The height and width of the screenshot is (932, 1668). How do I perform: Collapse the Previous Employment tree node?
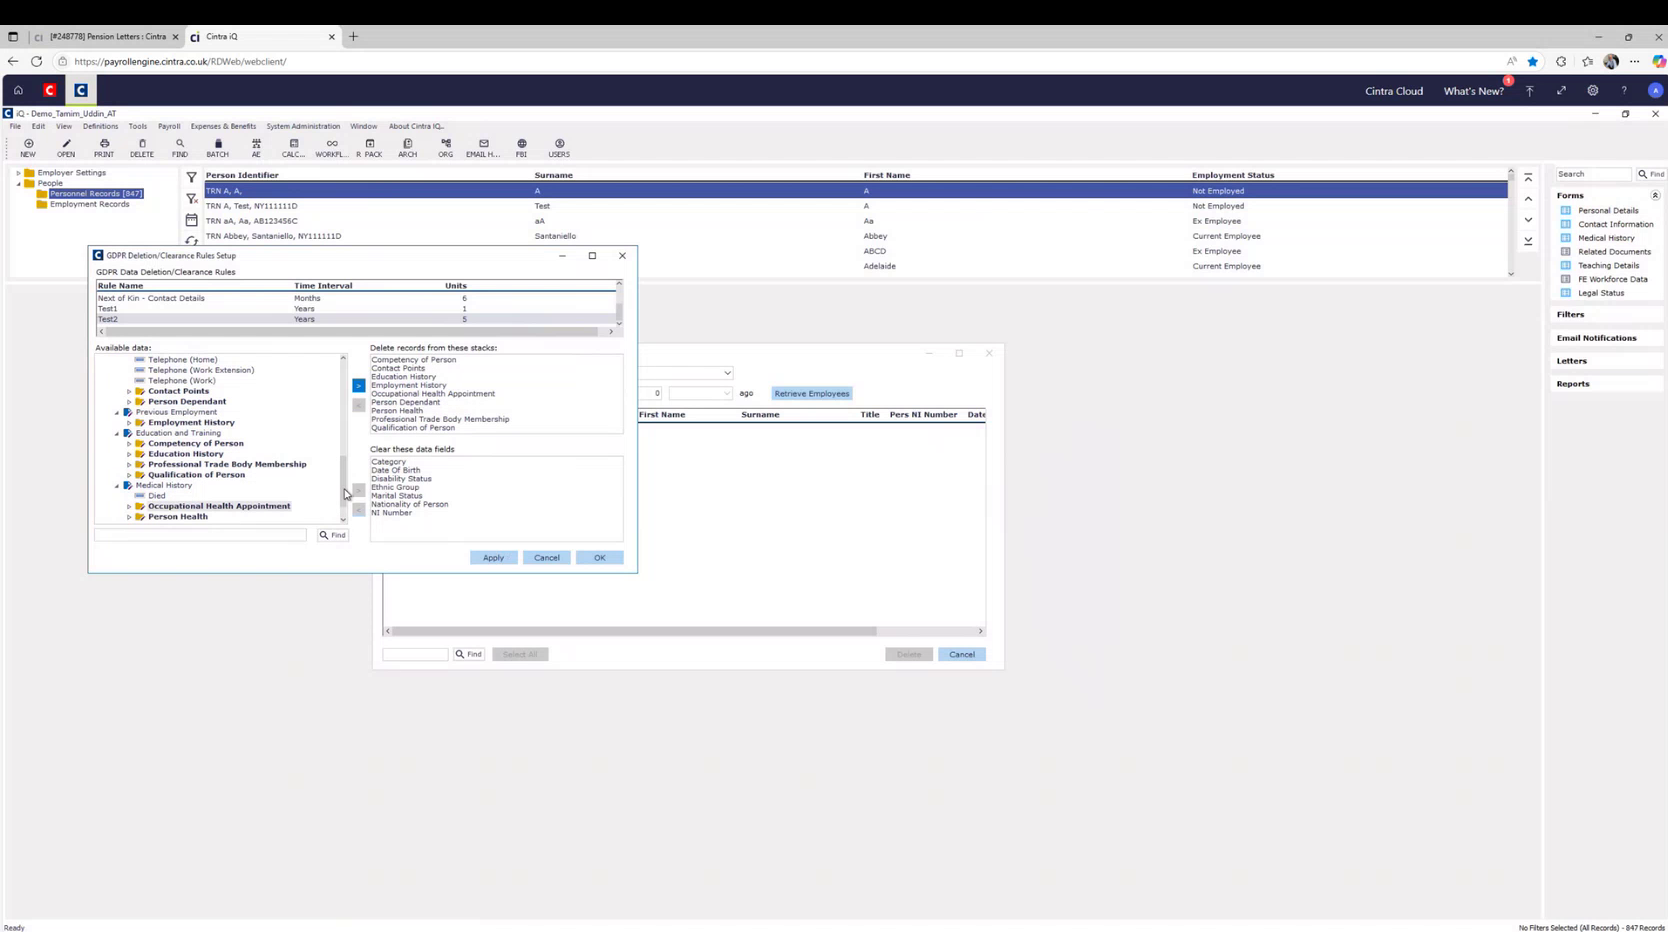click(118, 412)
